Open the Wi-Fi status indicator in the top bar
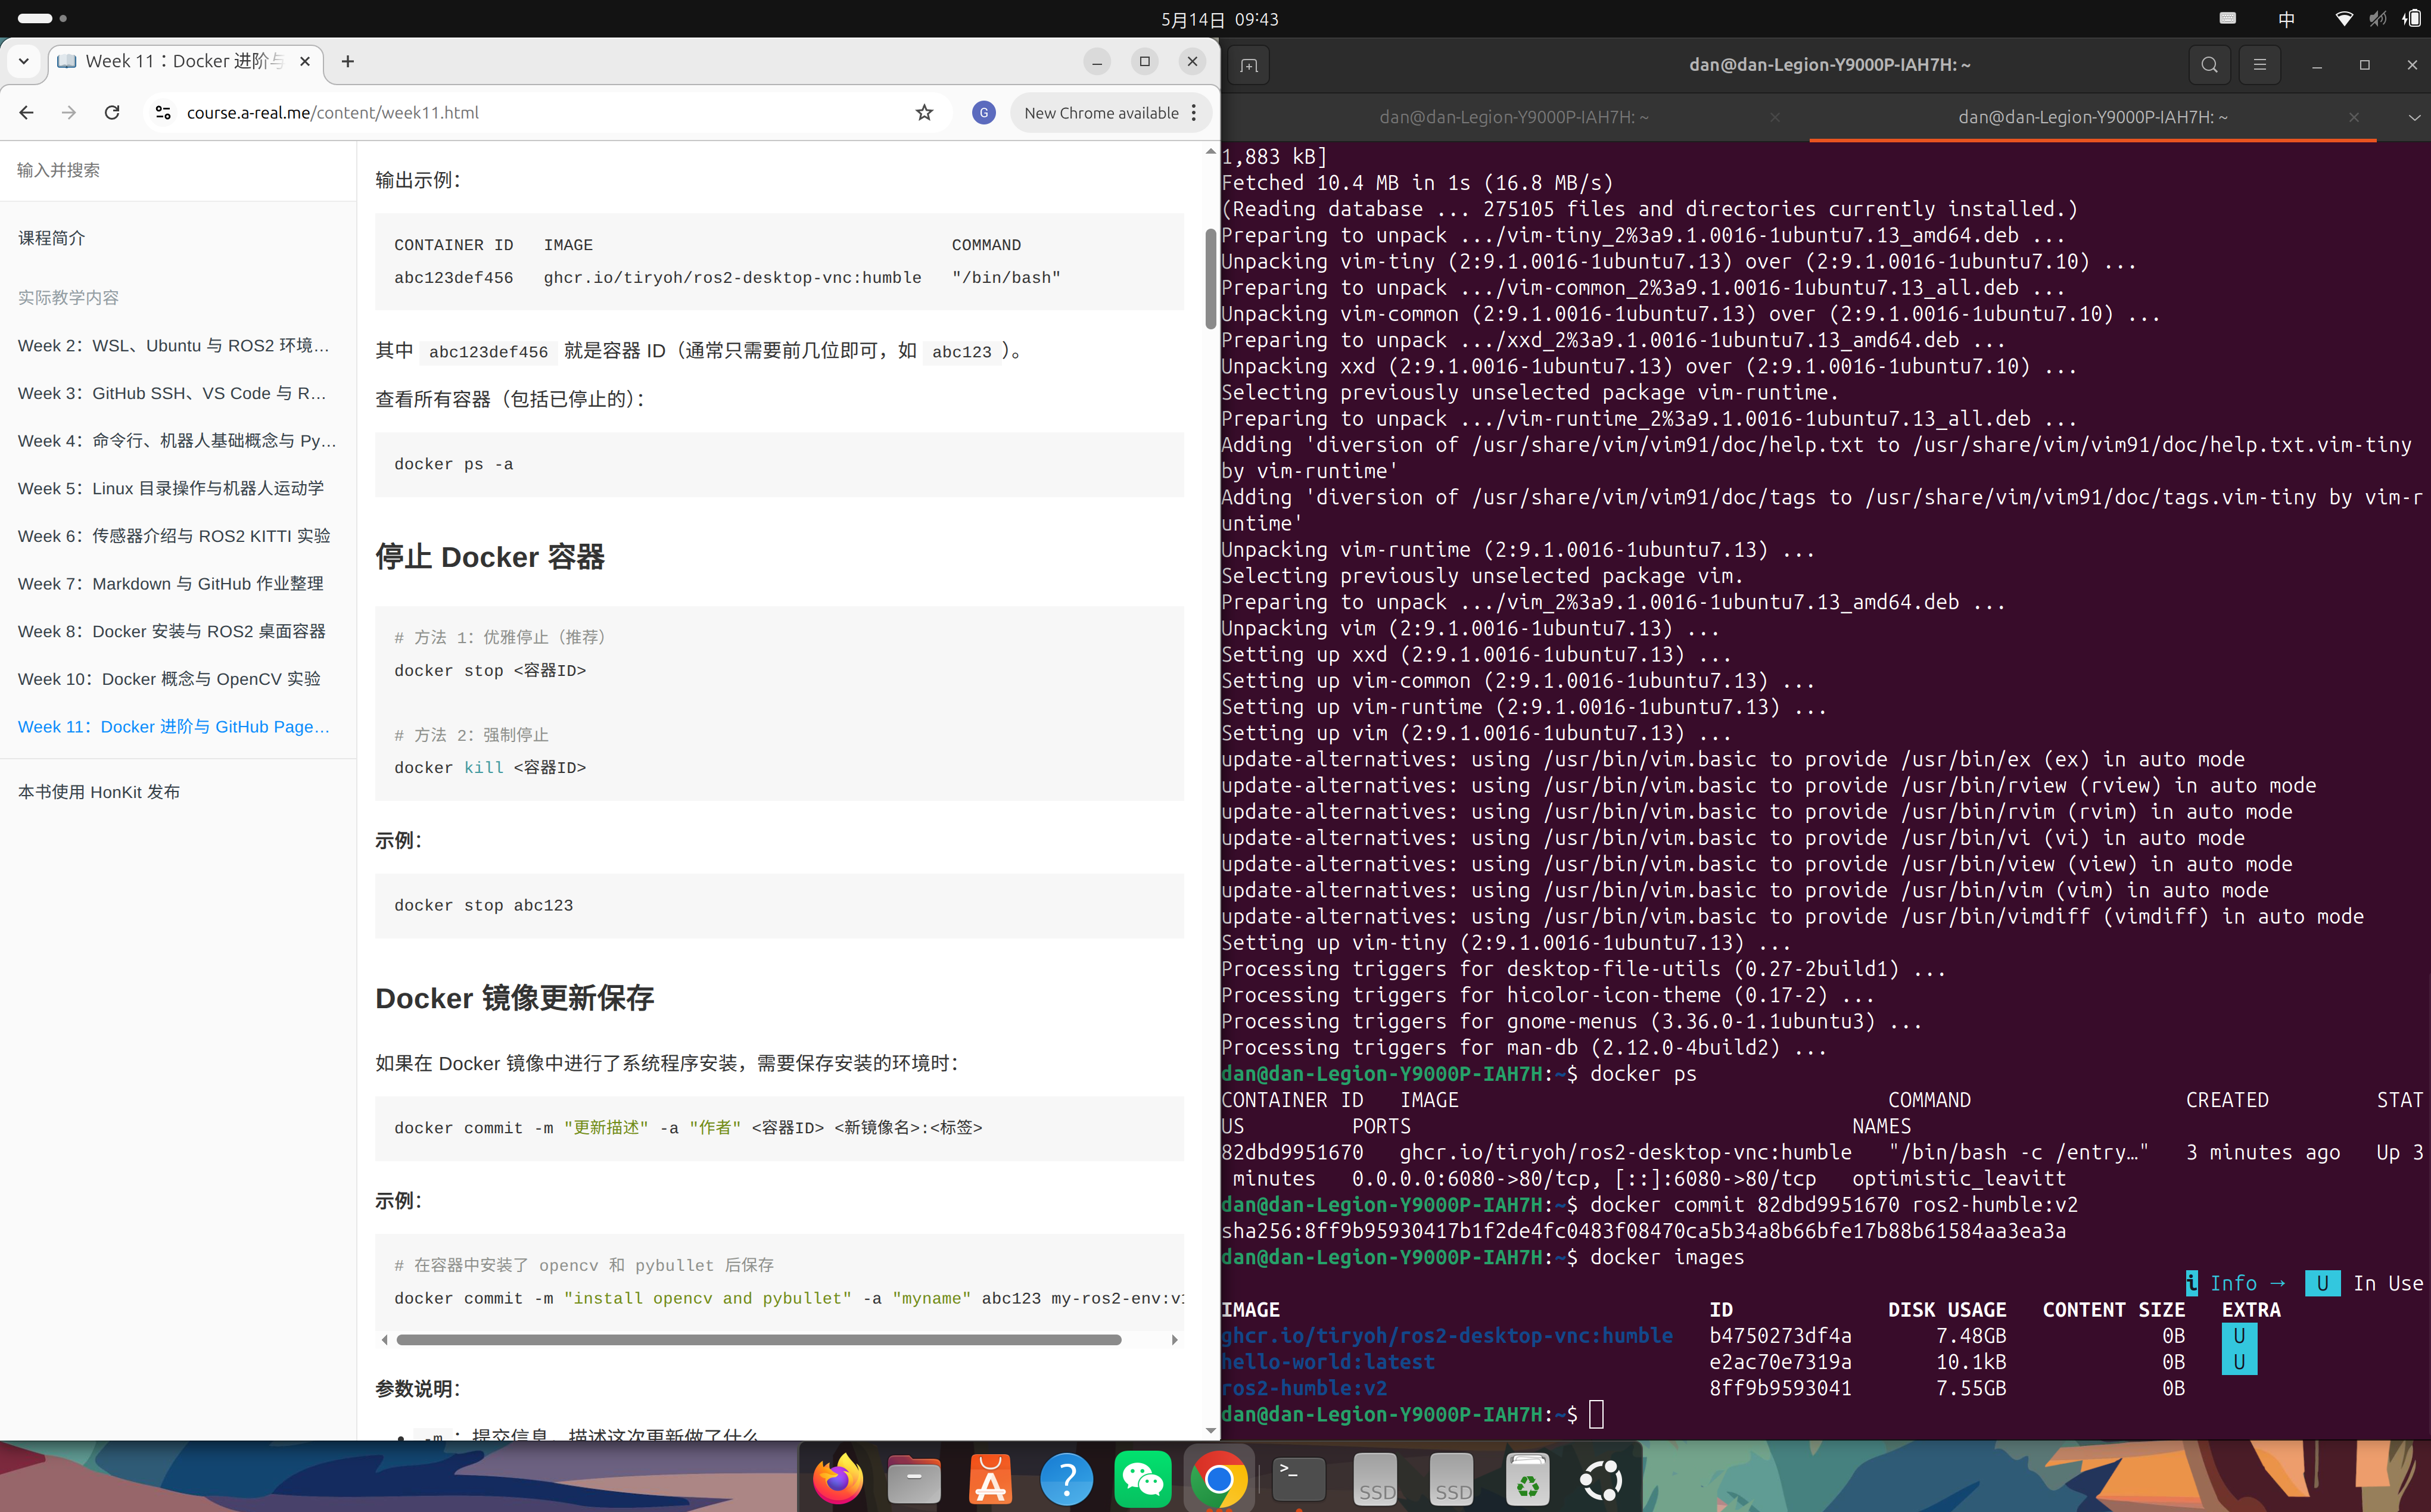The width and height of the screenshot is (2431, 1512). 2343,19
